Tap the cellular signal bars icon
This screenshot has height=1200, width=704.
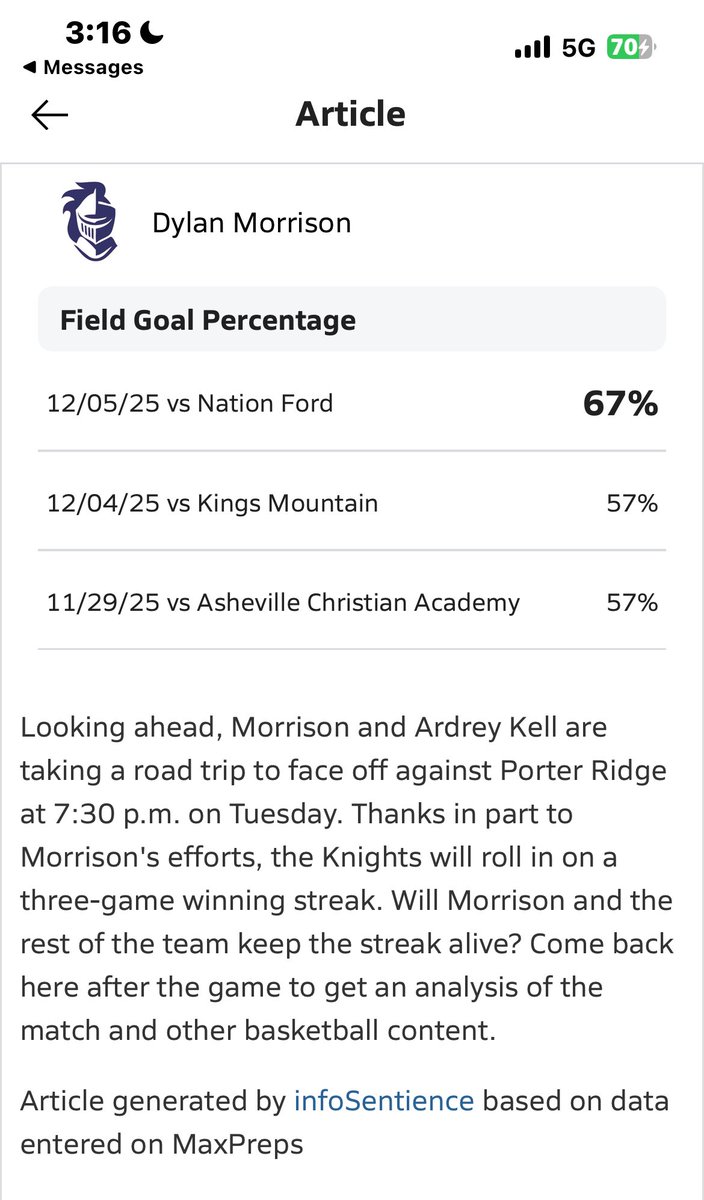pos(532,47)
